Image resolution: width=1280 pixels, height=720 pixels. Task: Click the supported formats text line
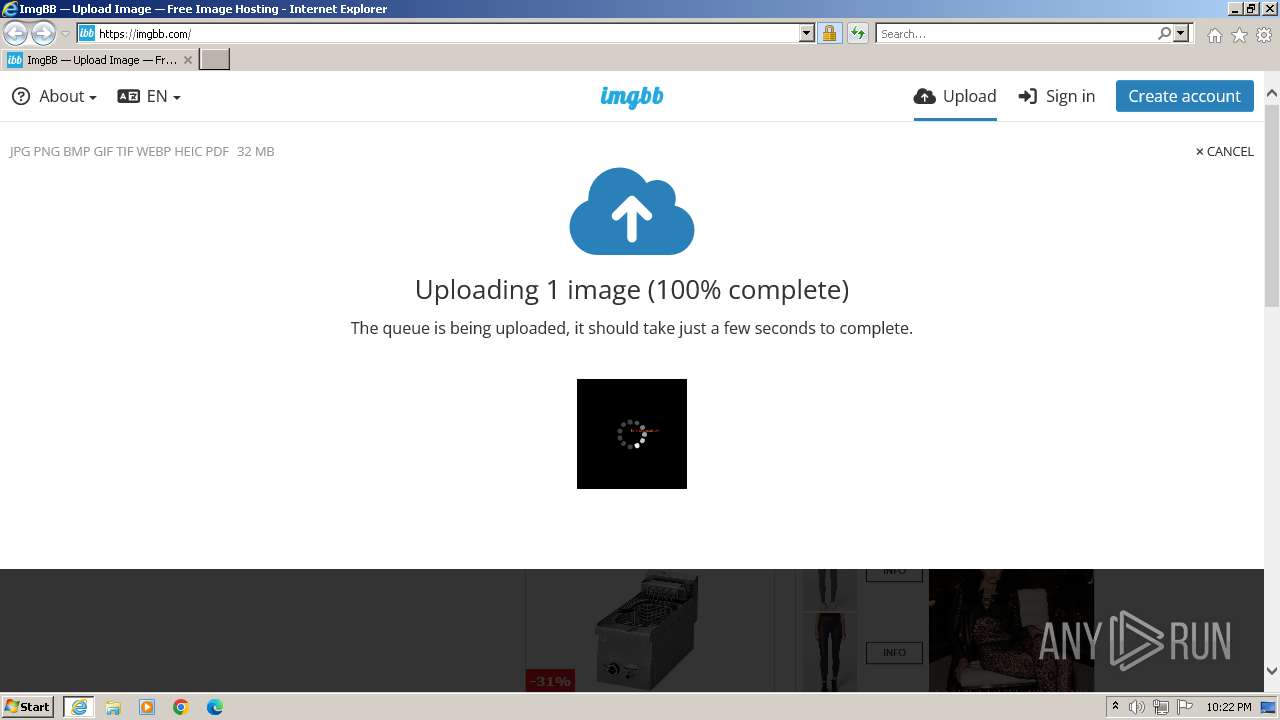[142, 151]
